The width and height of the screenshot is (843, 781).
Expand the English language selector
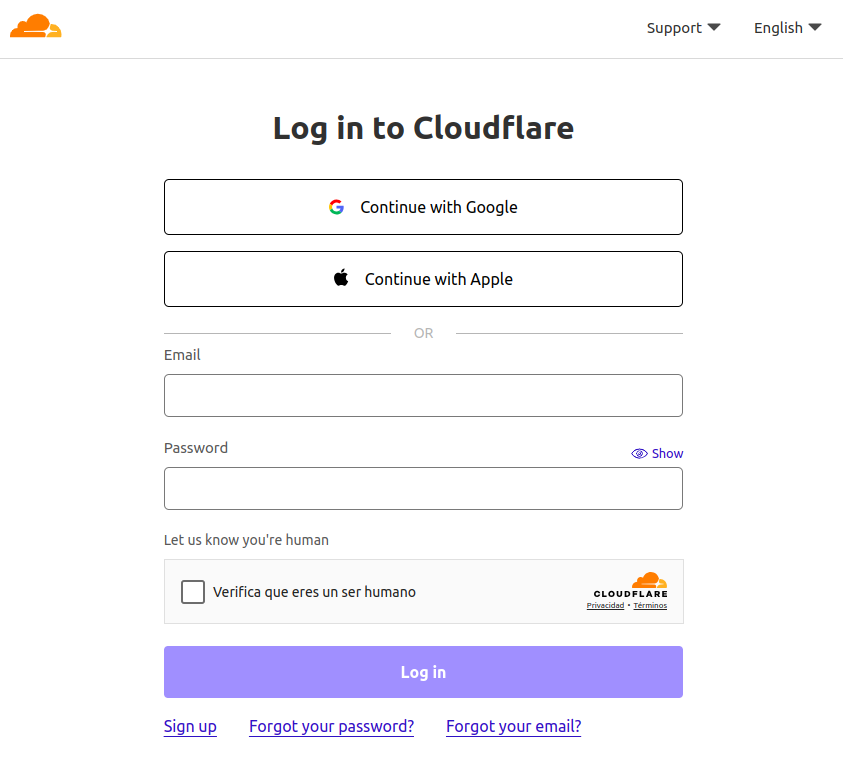pyautogui.click(x=787, y=28)
